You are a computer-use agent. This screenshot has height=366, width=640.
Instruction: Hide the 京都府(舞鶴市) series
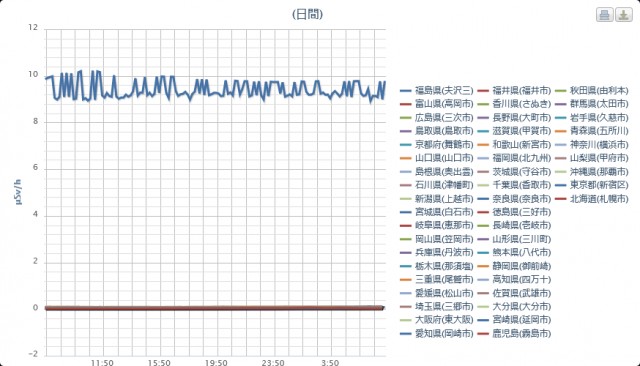click(436, 144)
